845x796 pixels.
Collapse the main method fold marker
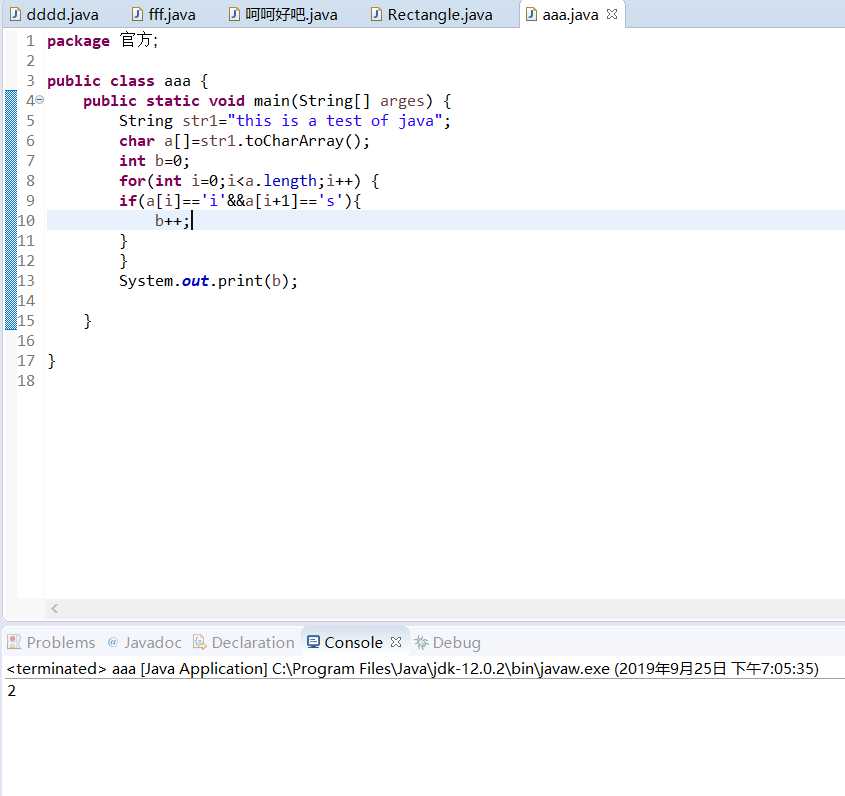click(40, 100)
